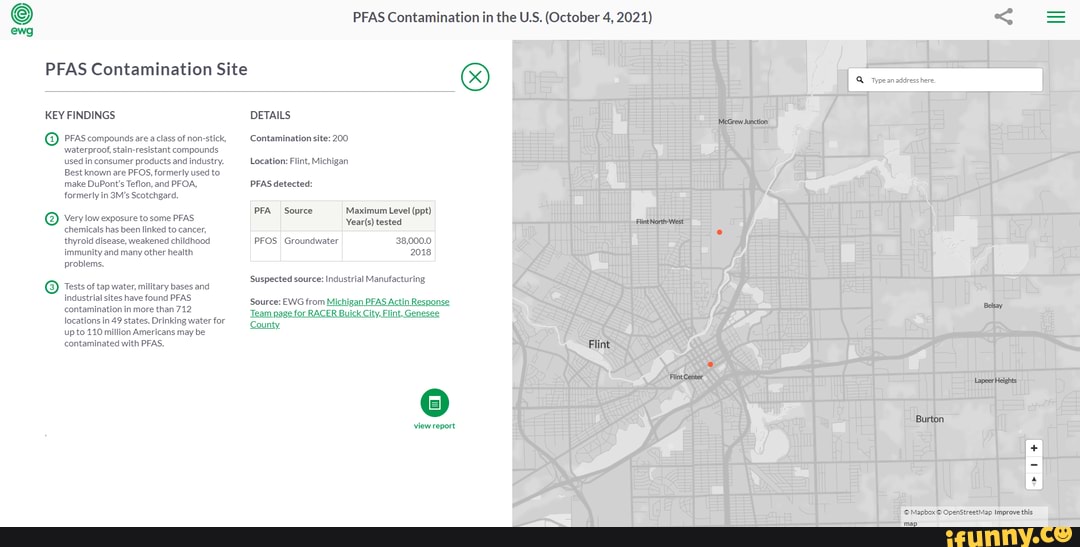The width and height of the screenshot is (1080, 547).
Task: Close the PFAS Contamination Site panel
Action: (x=475, y=76)
